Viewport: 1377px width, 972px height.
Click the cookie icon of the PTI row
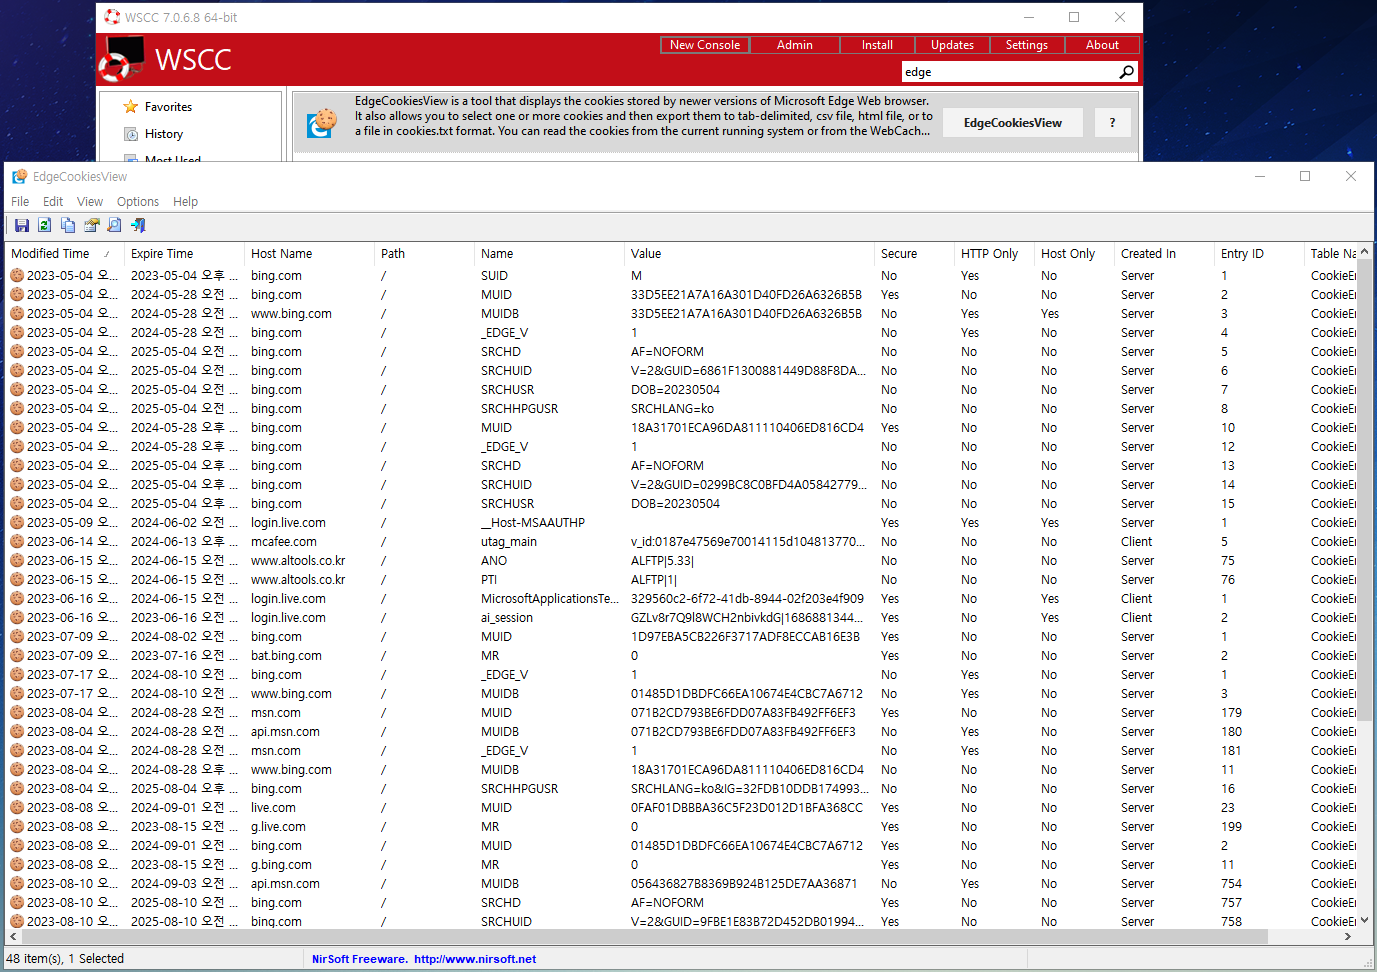pyautogui.click(x=17, y=580)
